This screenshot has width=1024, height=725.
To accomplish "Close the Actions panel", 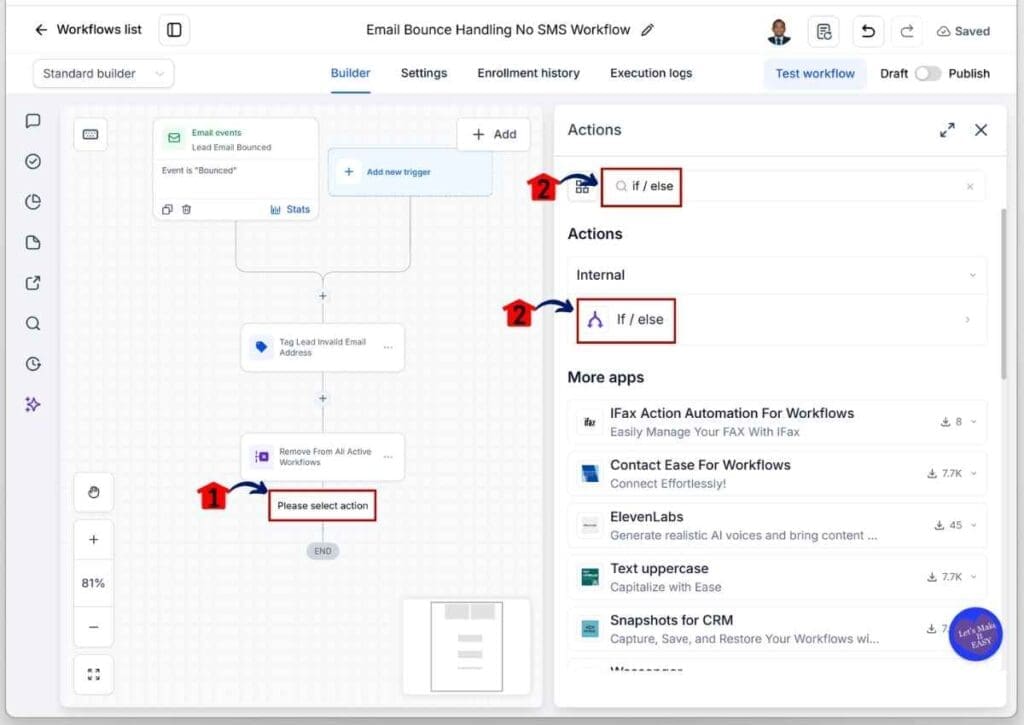I will pyautogui.click(x=981, y=130).
